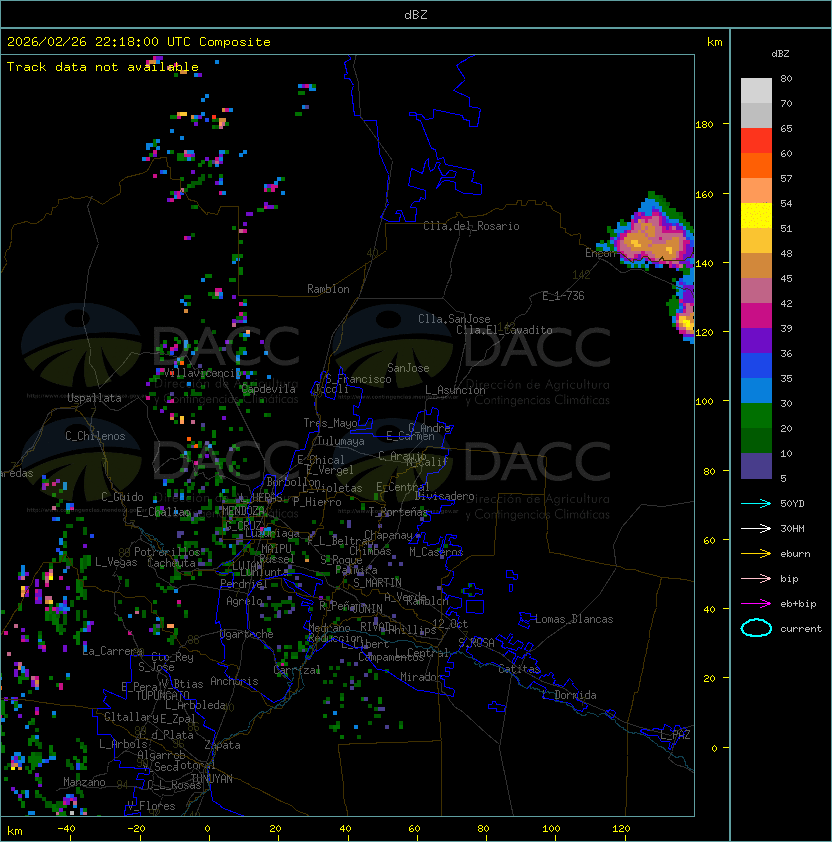Click the 57 dBZ orange color swatch
The height and width of the screenshot is (842, 832).
pyautogui.click(x=756, y=165)
